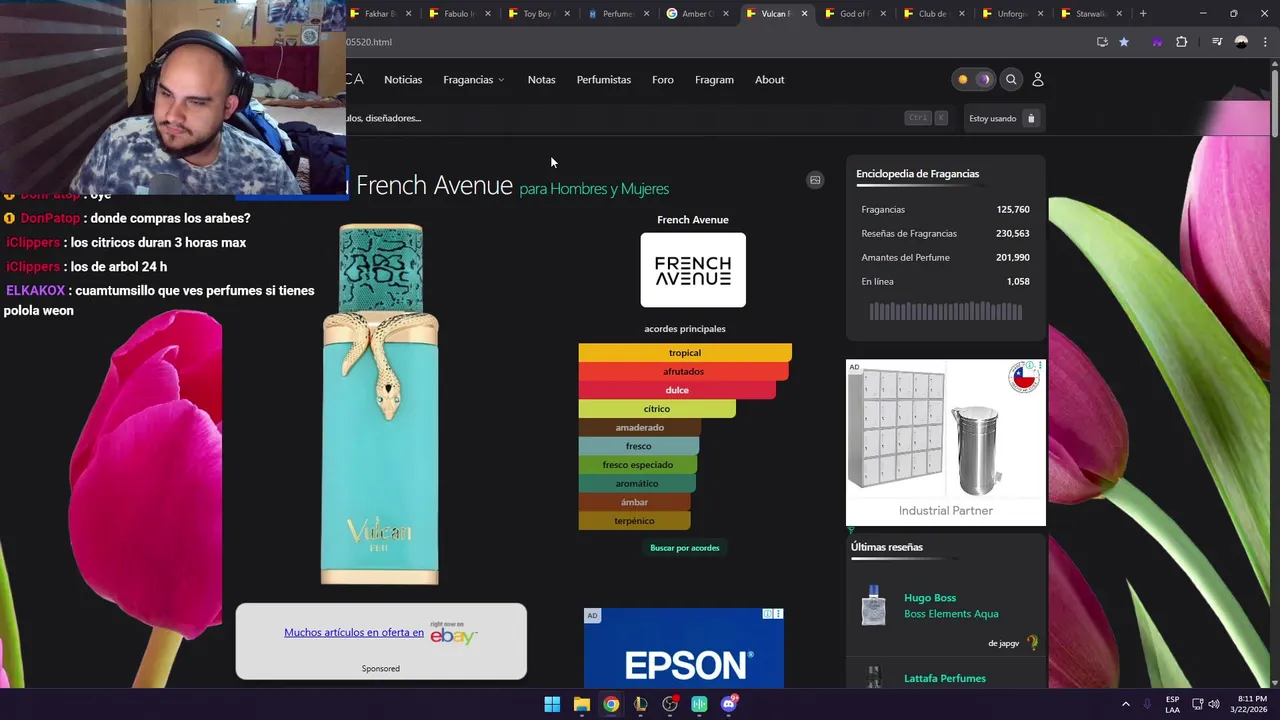Open the green audio app in the taskbar
Screen dimensions: 1280x720
(699, 704)
